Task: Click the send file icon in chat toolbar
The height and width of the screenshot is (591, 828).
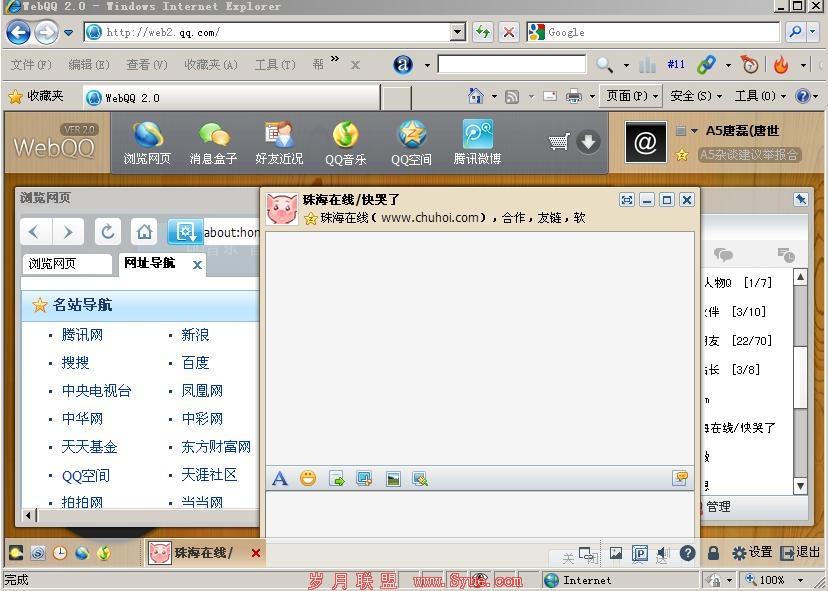Action: coord(336,479)
